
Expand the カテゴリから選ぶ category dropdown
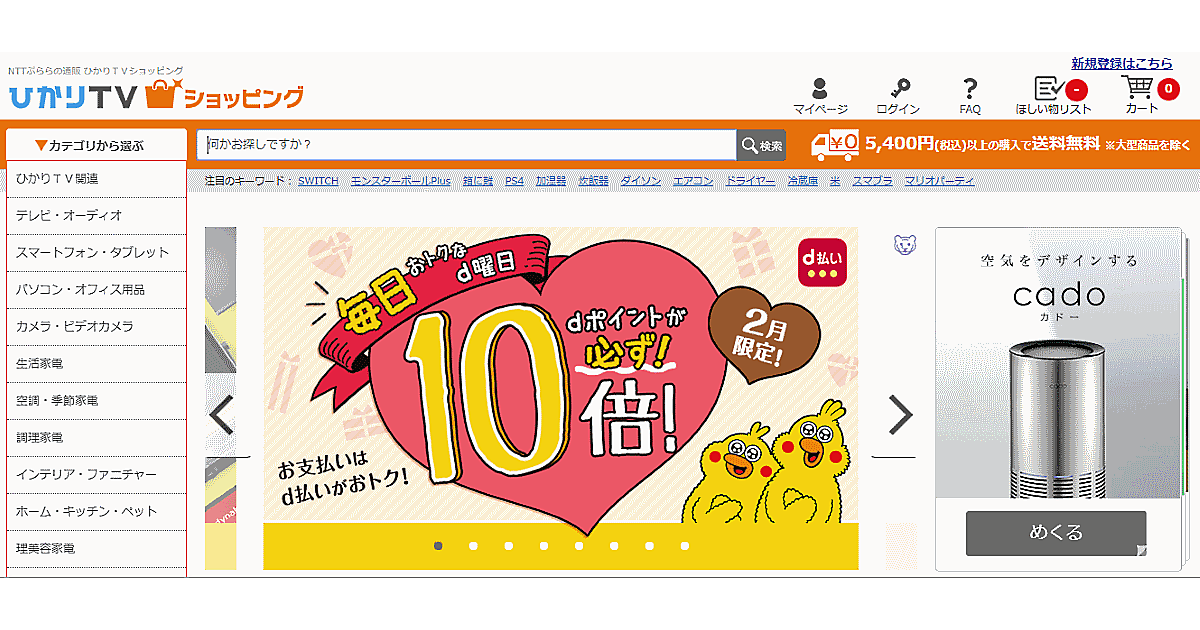(96, 145)
